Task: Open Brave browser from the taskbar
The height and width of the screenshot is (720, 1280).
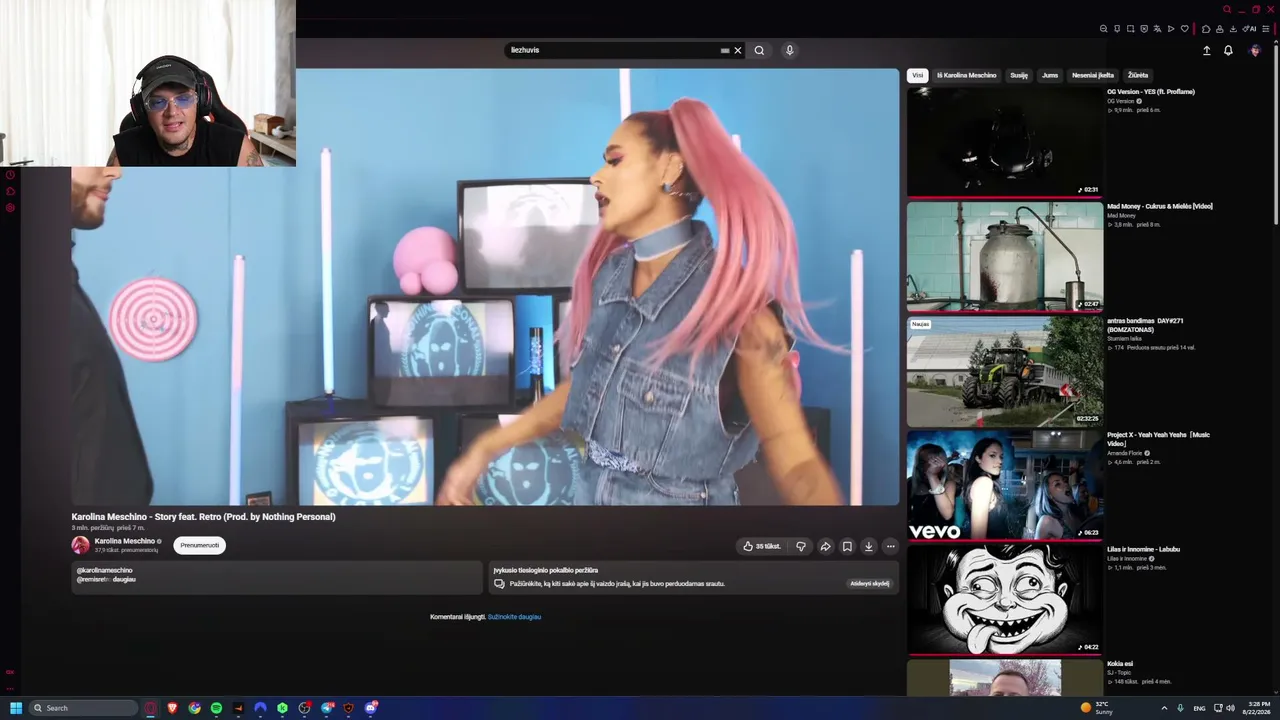Action: pyautogui.click(x=172, y=708)
